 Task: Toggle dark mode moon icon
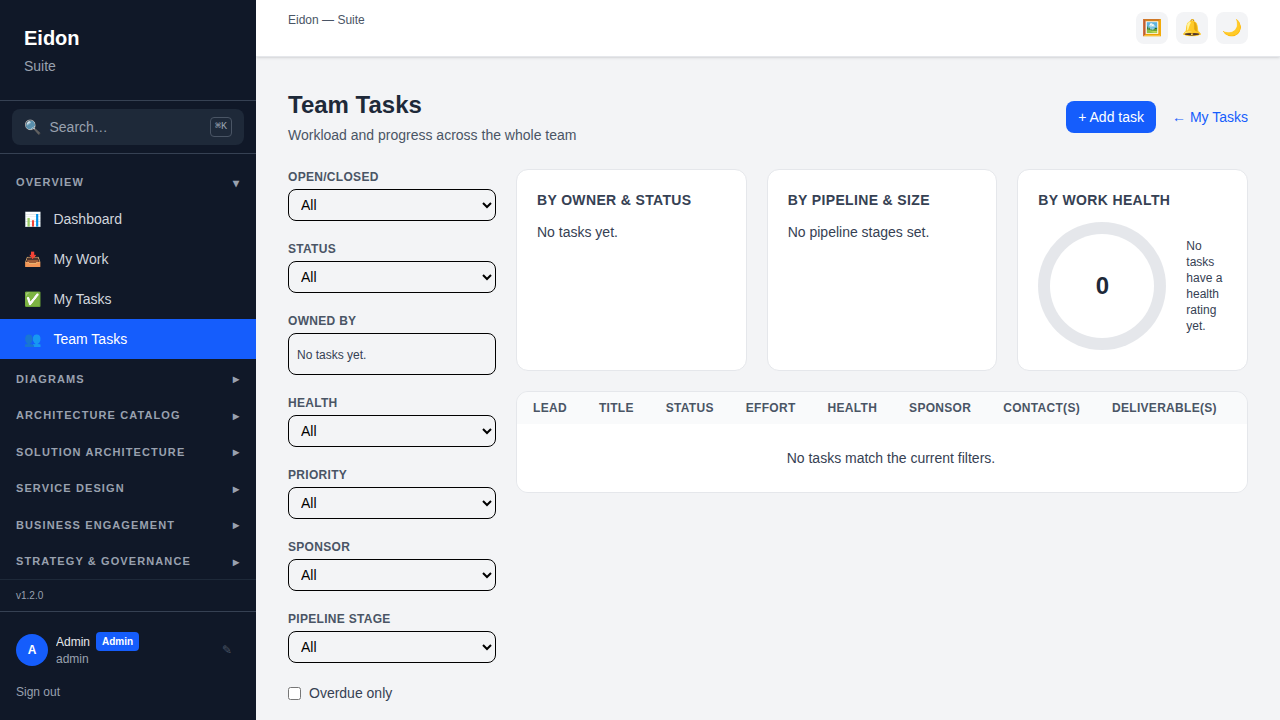(1232, 28)
